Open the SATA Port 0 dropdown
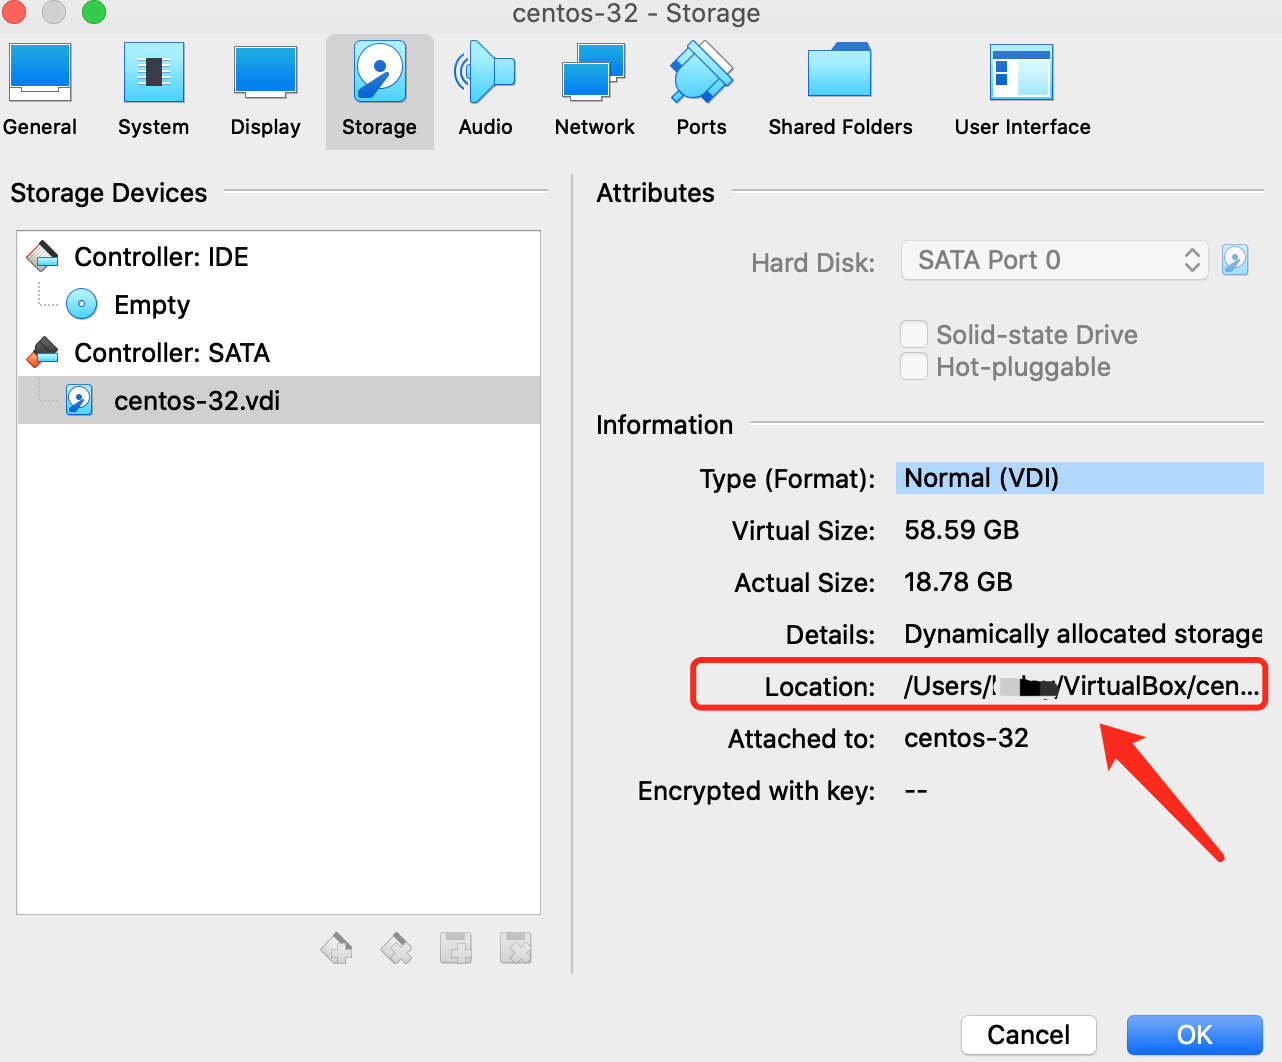The width and height of the screenshot is (1282, 1062). click(x=1054, y=260)
